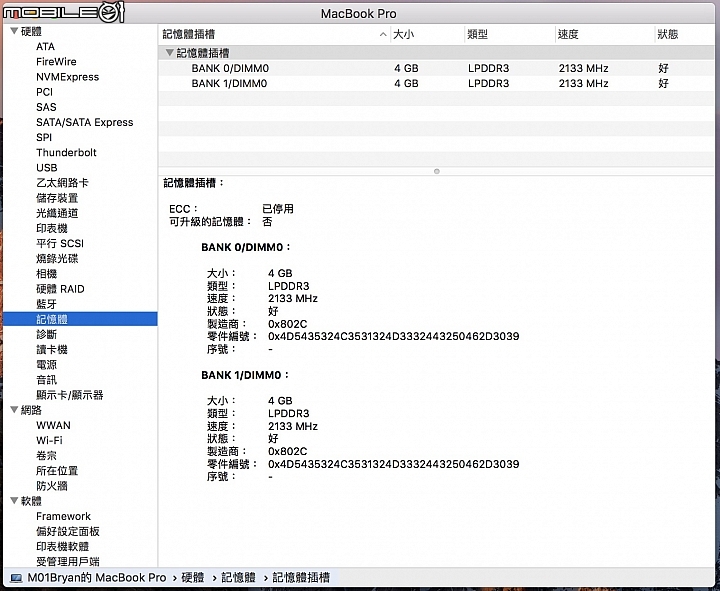Open 診斷 diagnostics info
Image resolution: width=720 pixels, height=591 pixels.
point(46,334)
